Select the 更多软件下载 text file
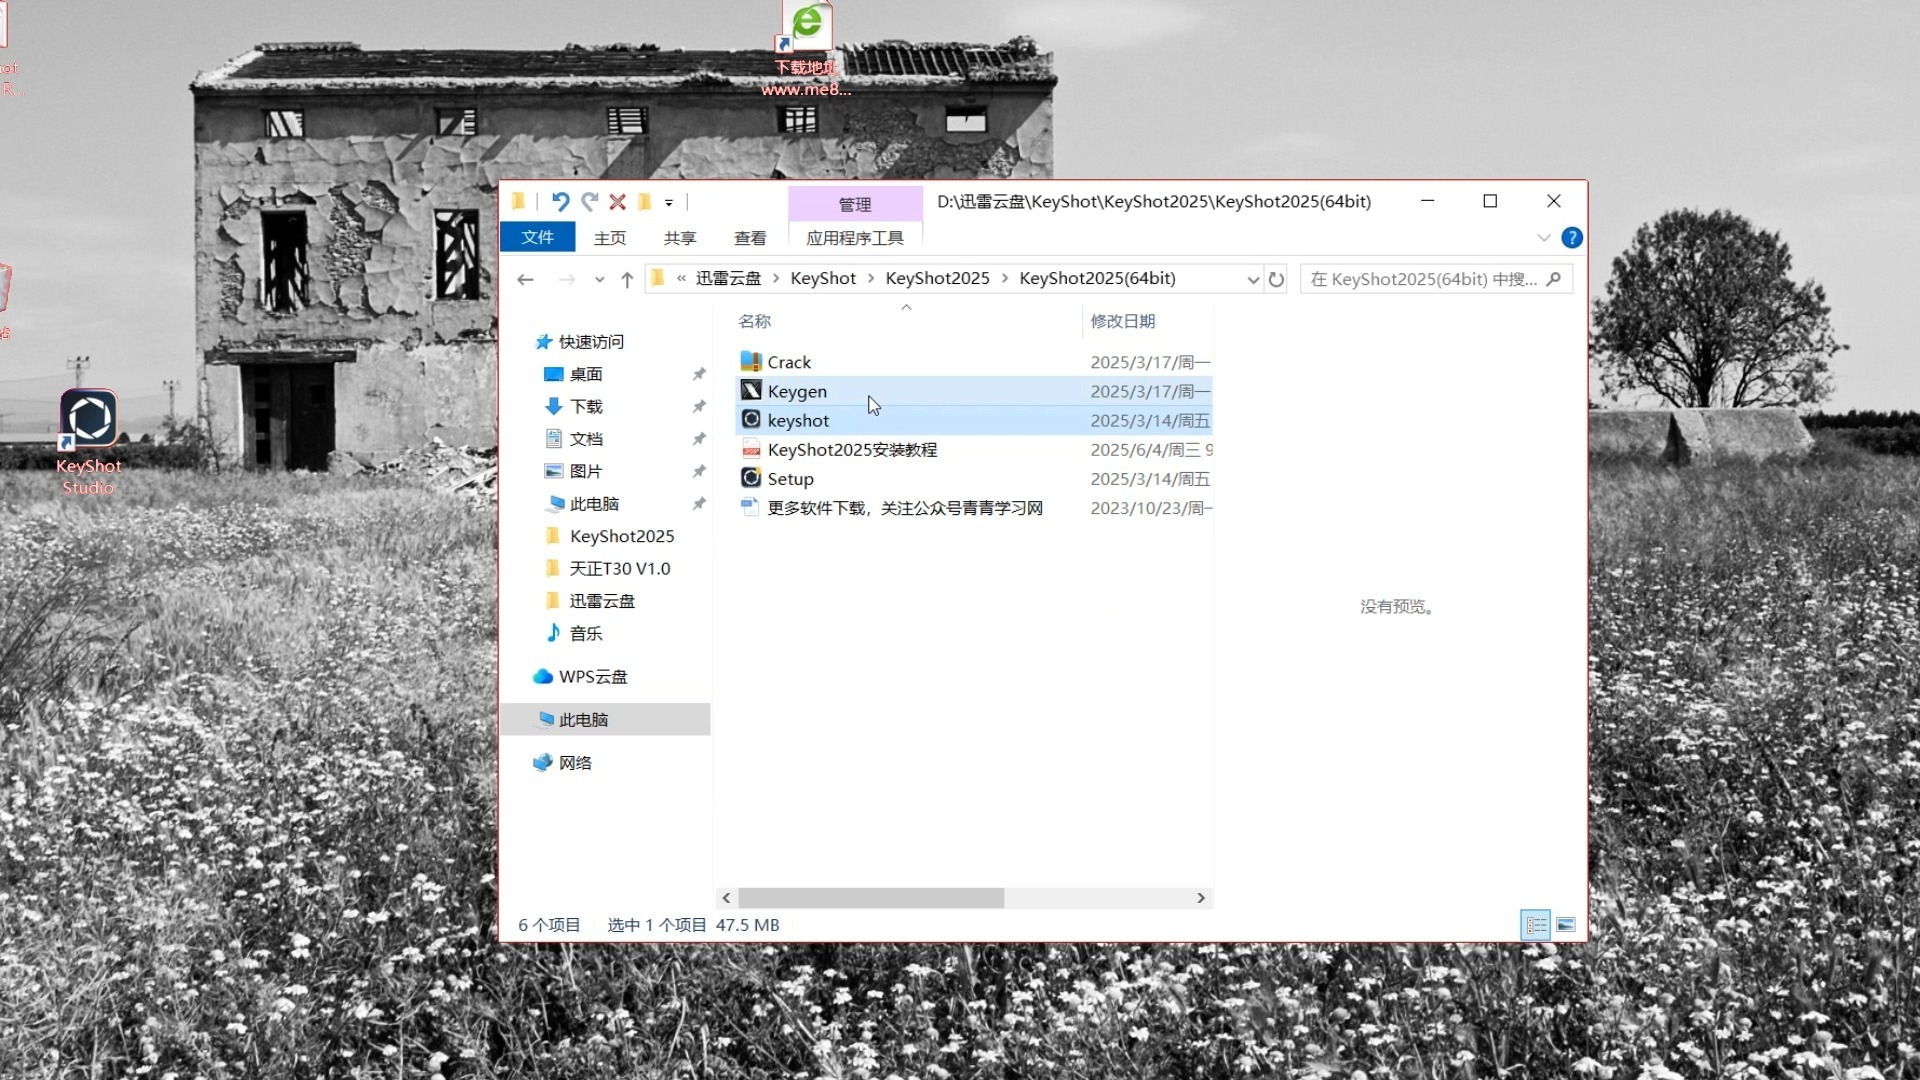The height and width of the screenshot is (1080, 1920). click(x=905, y=508)
